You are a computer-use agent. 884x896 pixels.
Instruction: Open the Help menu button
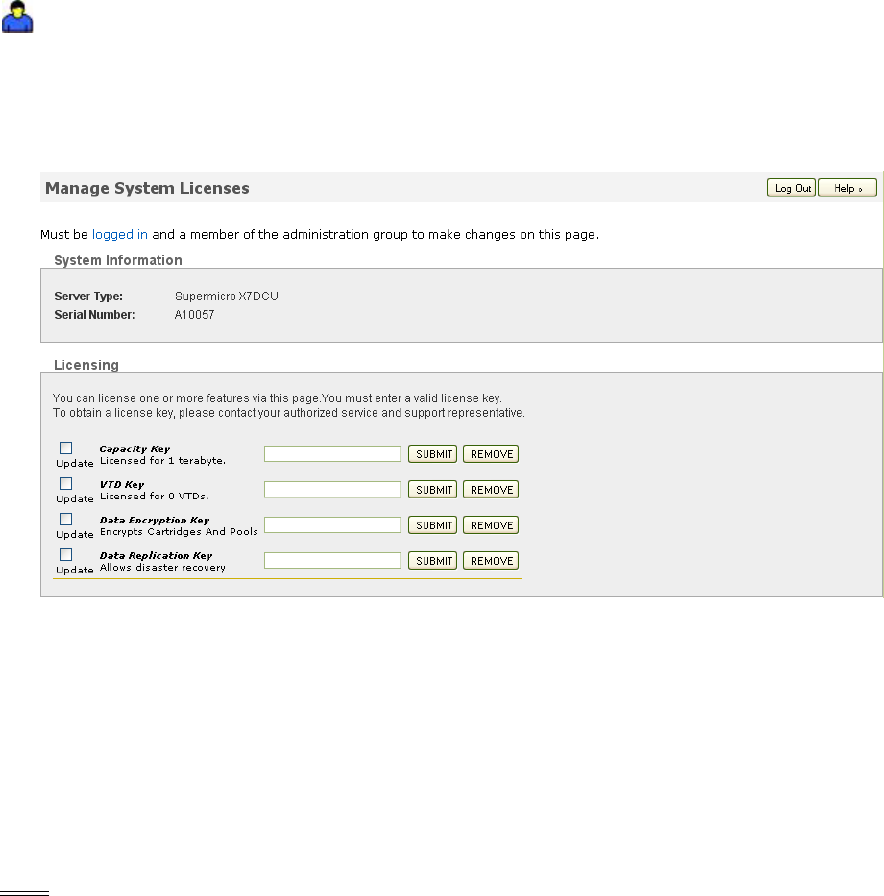tap(847, 188)
